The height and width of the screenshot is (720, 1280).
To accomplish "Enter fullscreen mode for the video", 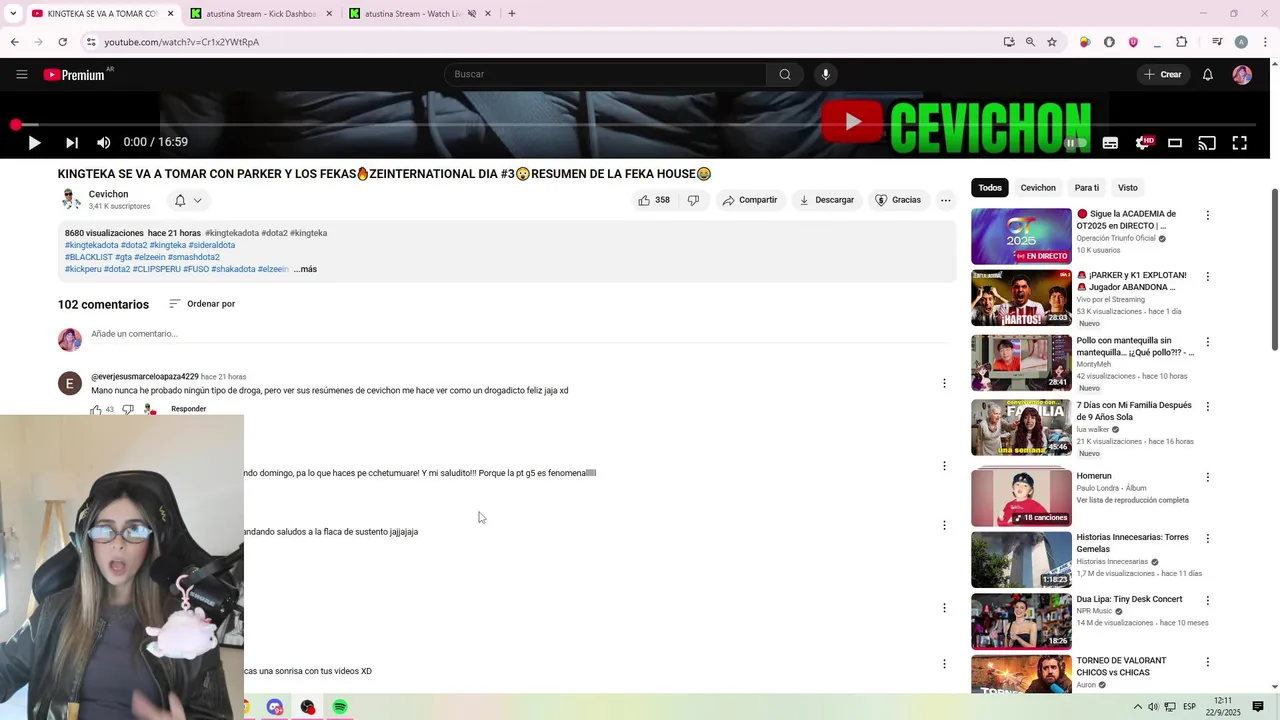I will (x=1239, y=143).
